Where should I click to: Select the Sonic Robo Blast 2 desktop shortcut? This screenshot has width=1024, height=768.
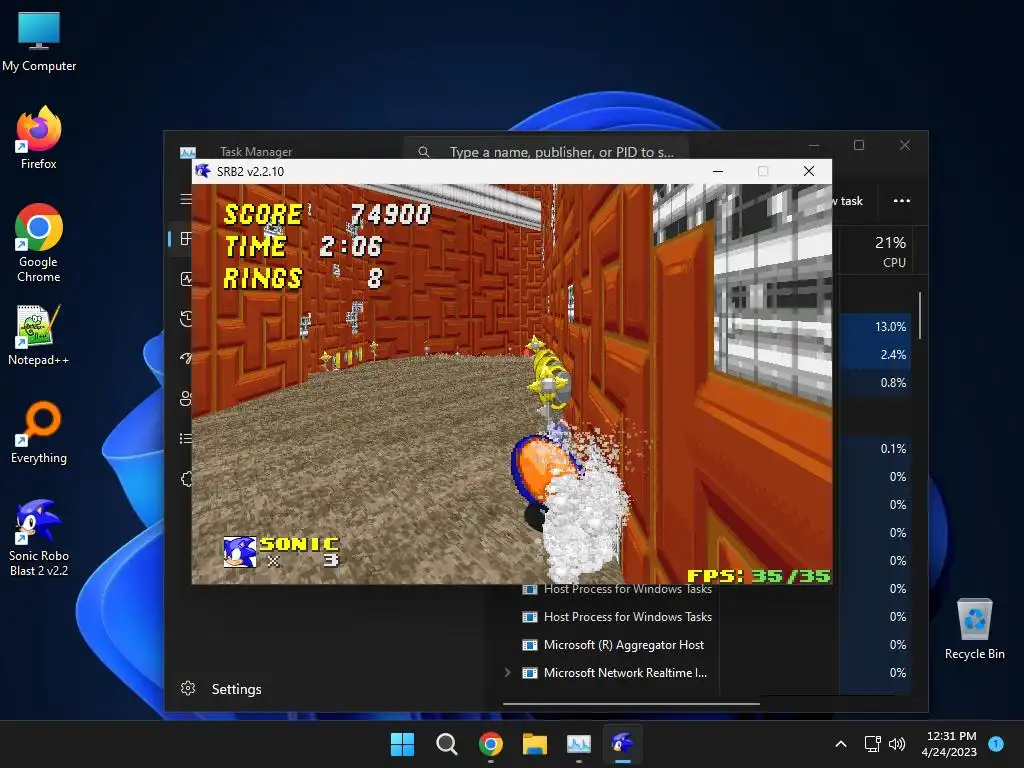click(39, 537)
